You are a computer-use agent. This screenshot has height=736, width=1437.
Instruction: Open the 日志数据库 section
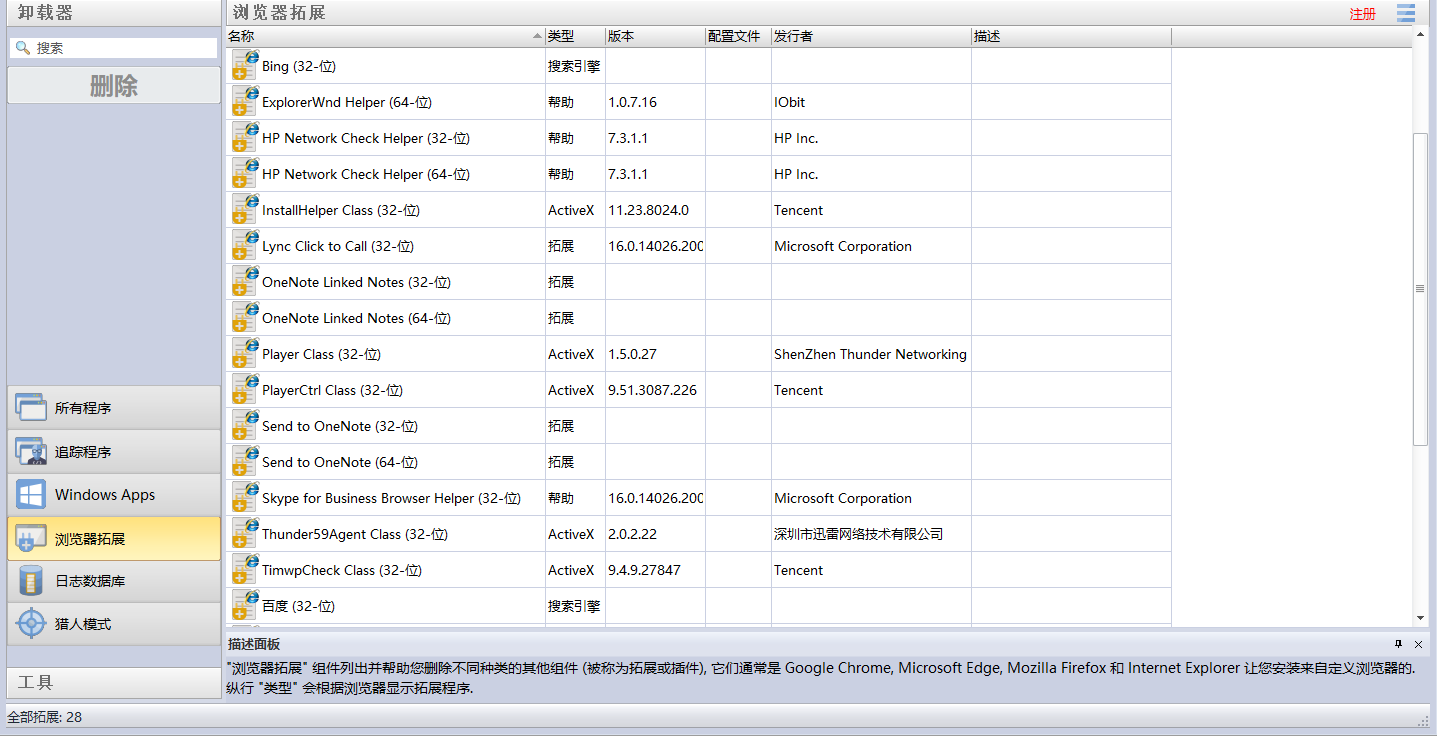113,581
